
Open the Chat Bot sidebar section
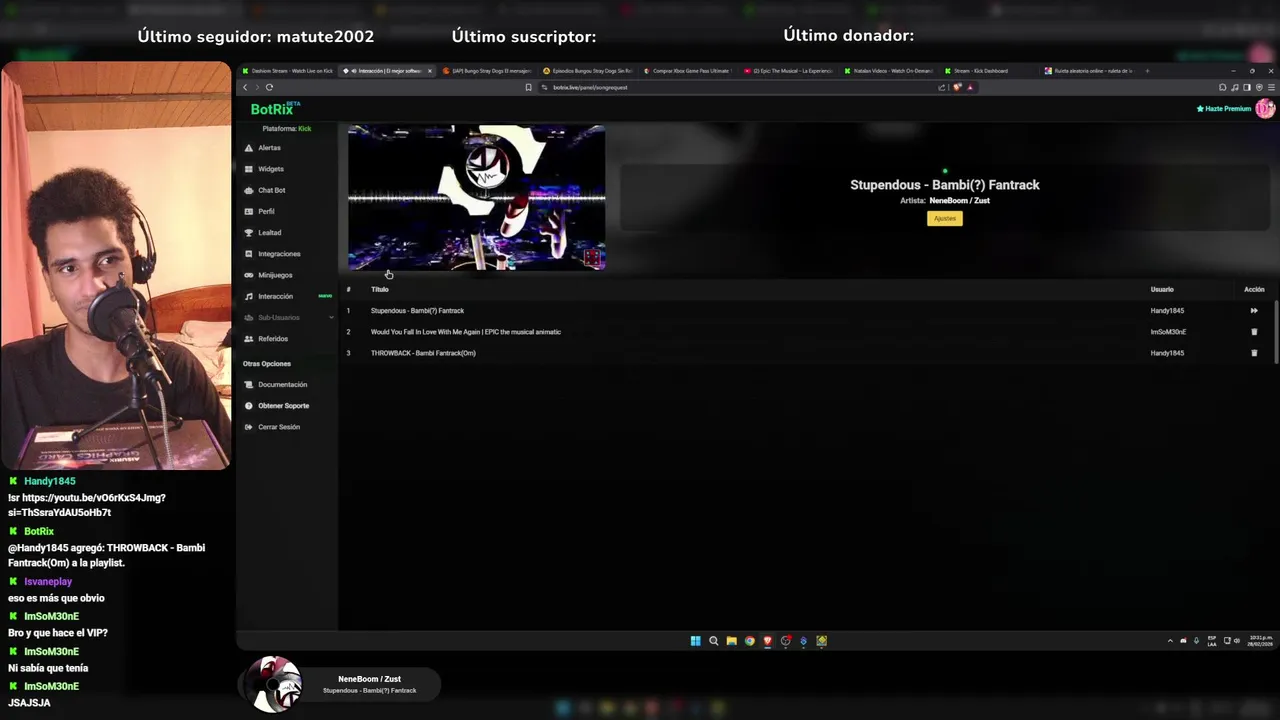tap(271, 190)
